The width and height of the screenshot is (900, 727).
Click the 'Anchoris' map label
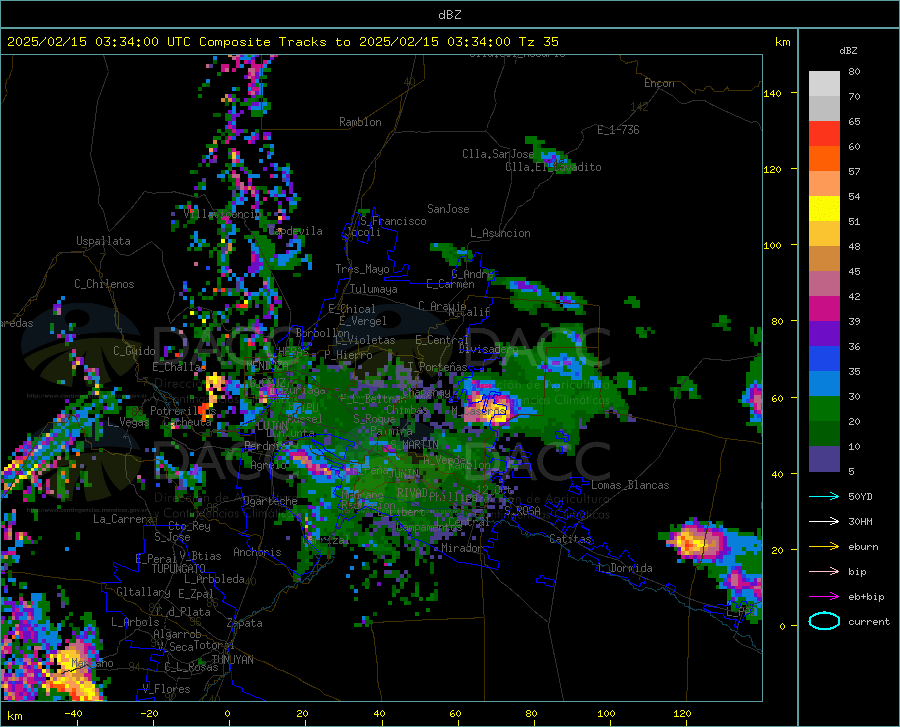coord(257,552)
